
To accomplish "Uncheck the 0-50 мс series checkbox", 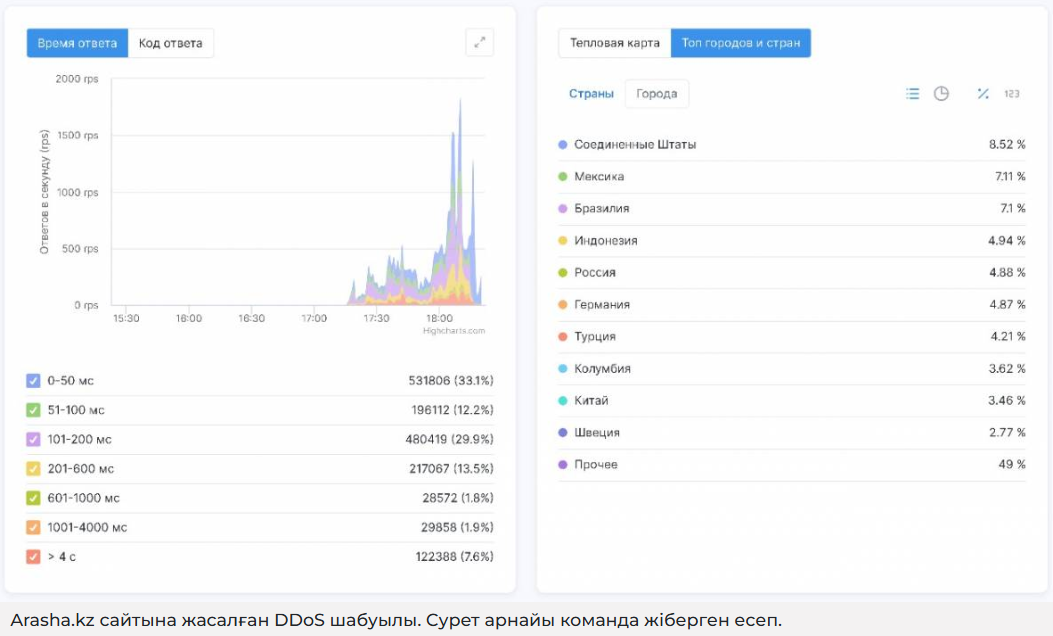I will 33,381.
